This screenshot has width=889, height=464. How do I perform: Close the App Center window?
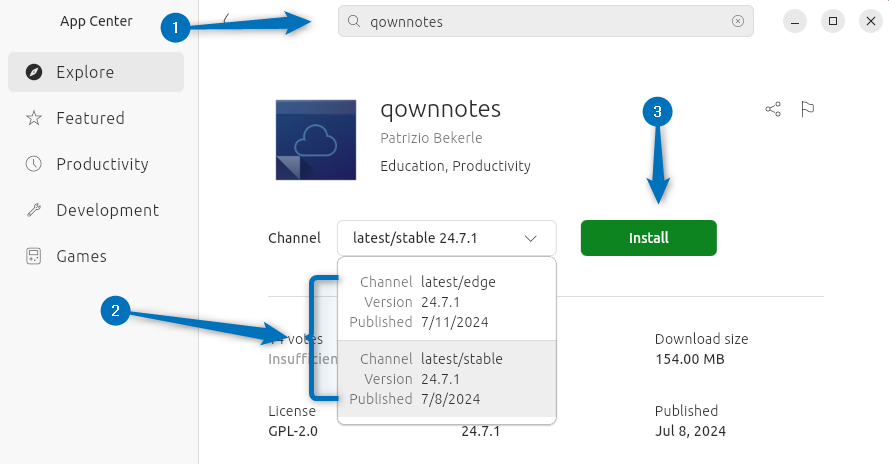tap(871, 21)
